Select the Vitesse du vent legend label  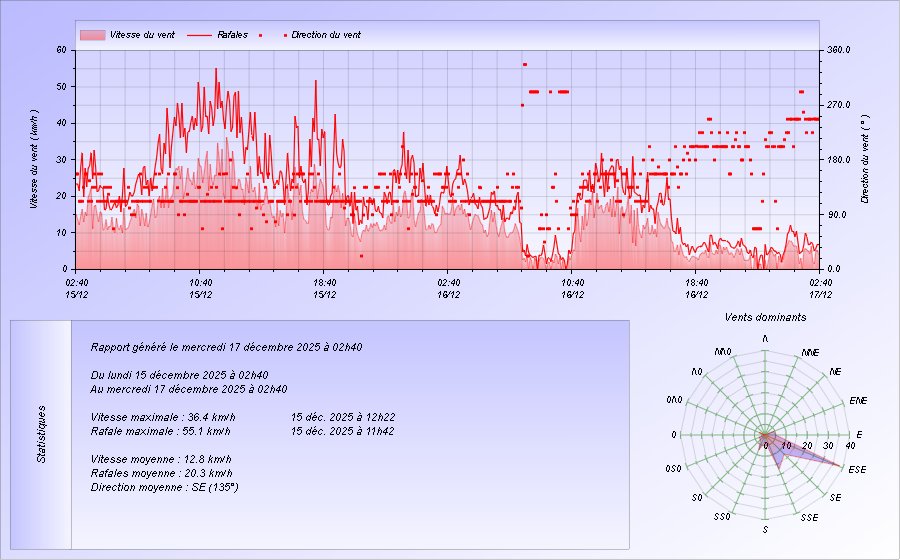142,35
